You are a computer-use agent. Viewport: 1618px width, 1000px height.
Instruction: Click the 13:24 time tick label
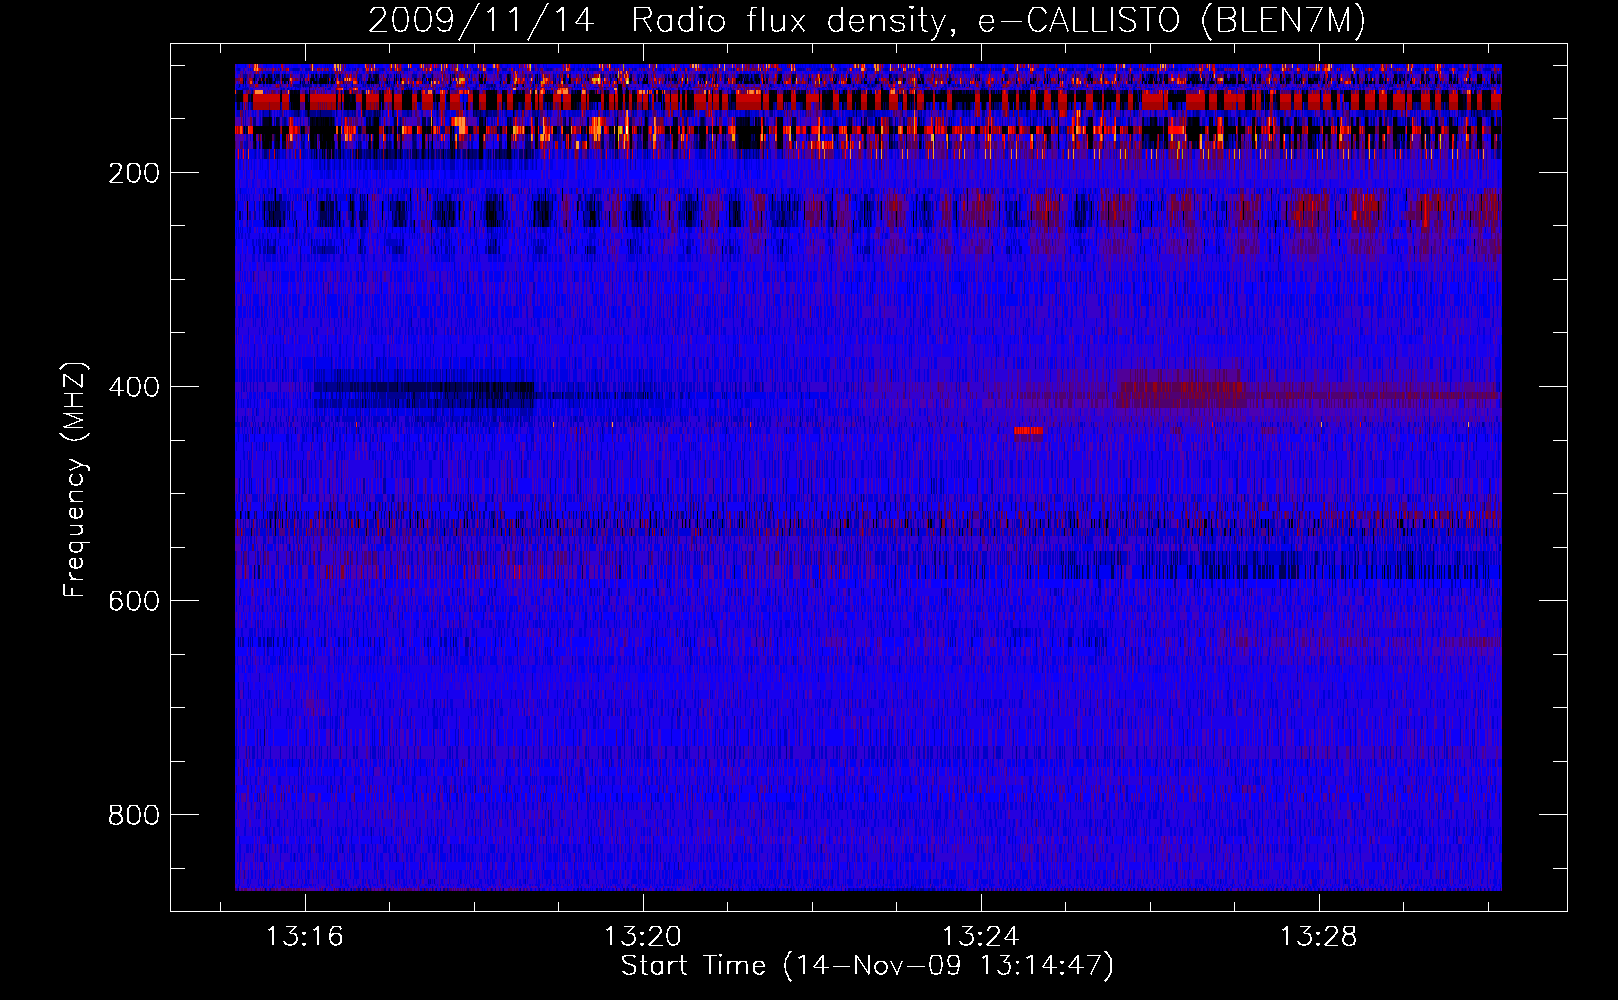click(981, 936)
